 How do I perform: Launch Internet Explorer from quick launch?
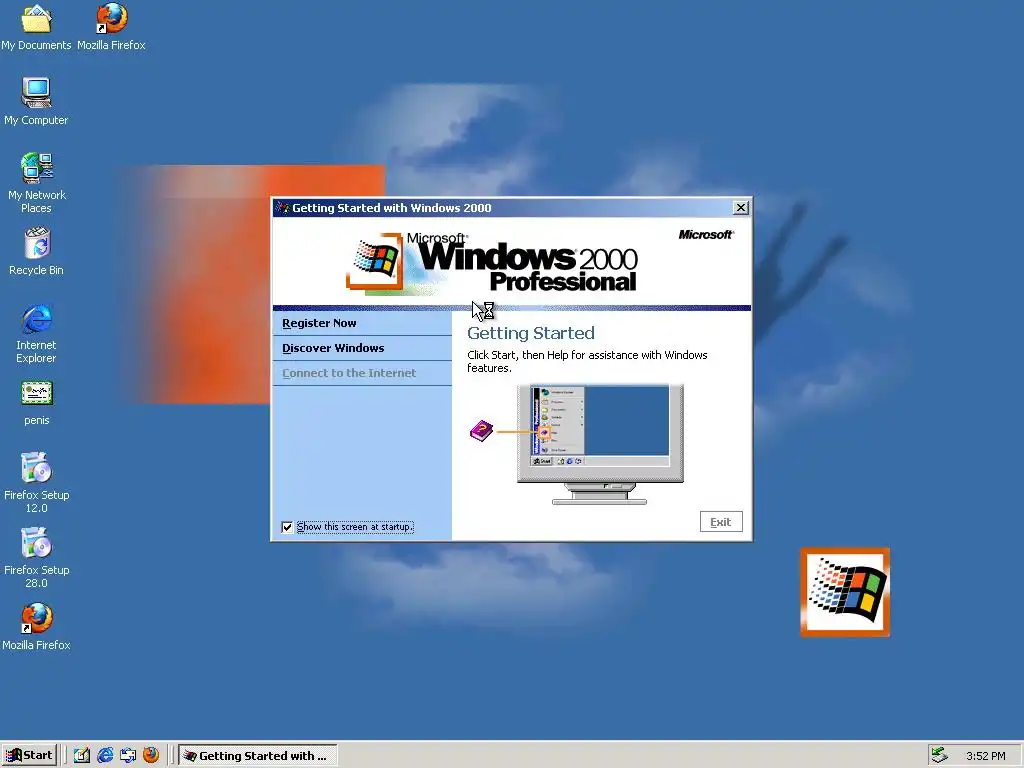point(104,755)
